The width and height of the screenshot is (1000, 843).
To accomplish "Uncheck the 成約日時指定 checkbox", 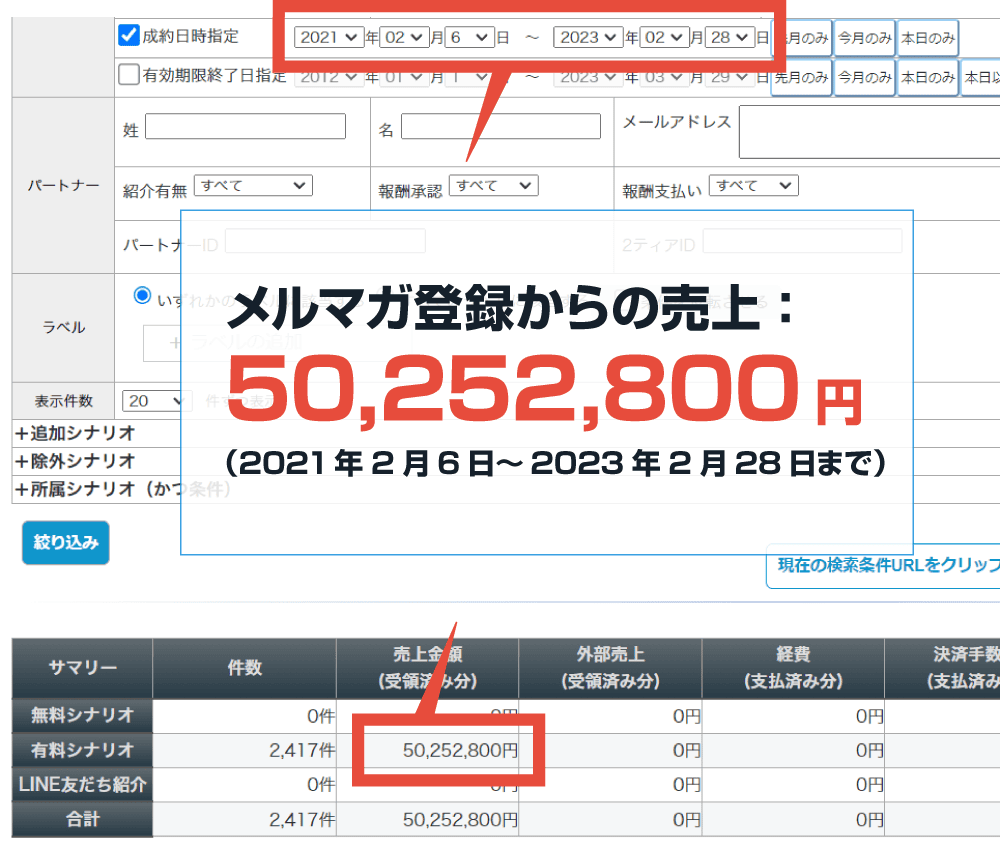I will click(129, 36).
